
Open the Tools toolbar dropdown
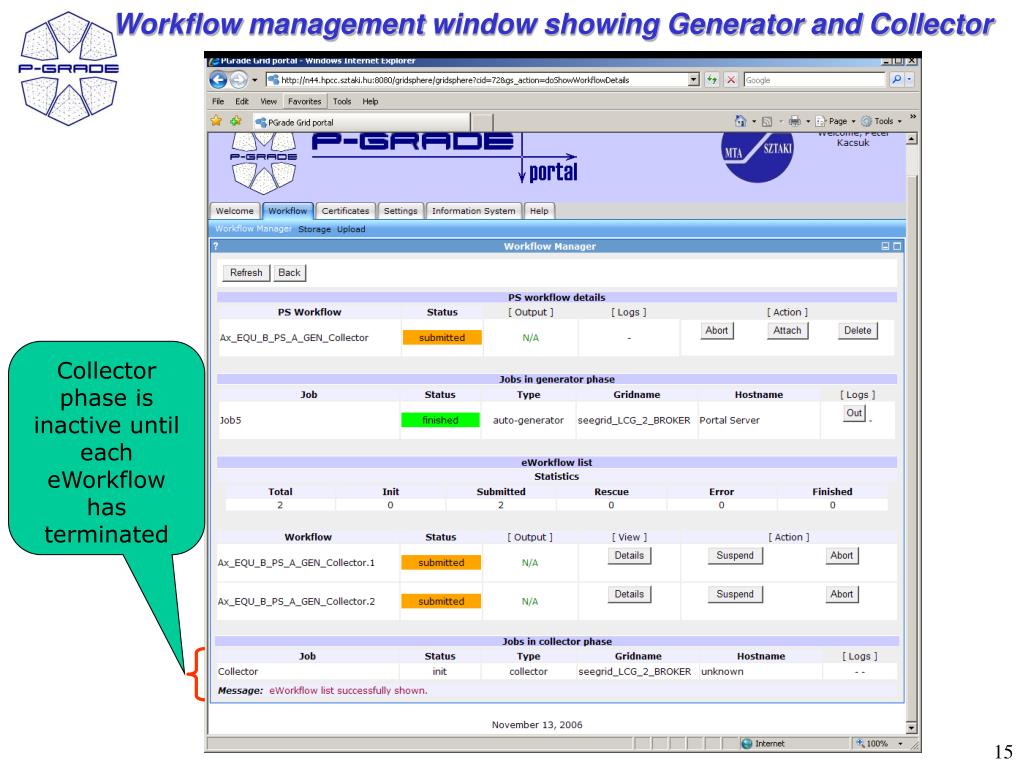[x=882, y=121]
